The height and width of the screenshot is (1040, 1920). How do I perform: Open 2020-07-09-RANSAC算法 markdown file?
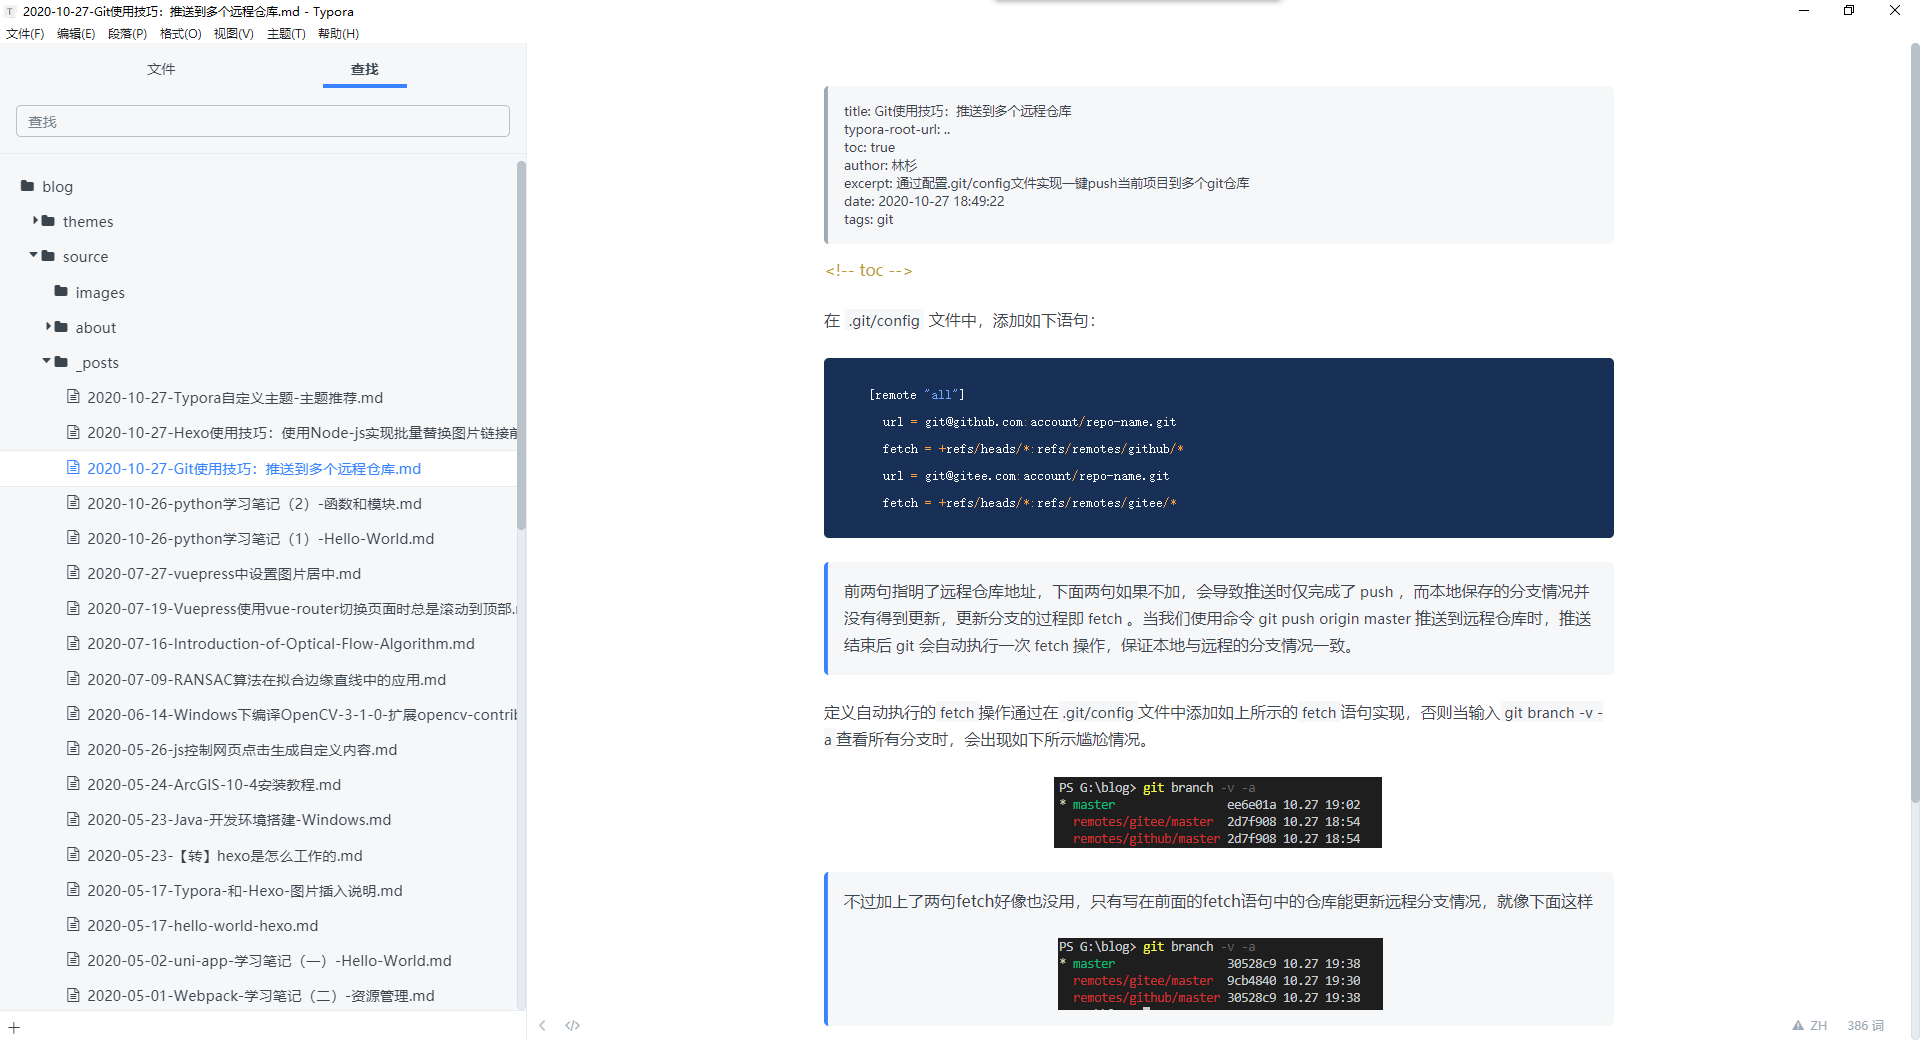tap(266, 679)
